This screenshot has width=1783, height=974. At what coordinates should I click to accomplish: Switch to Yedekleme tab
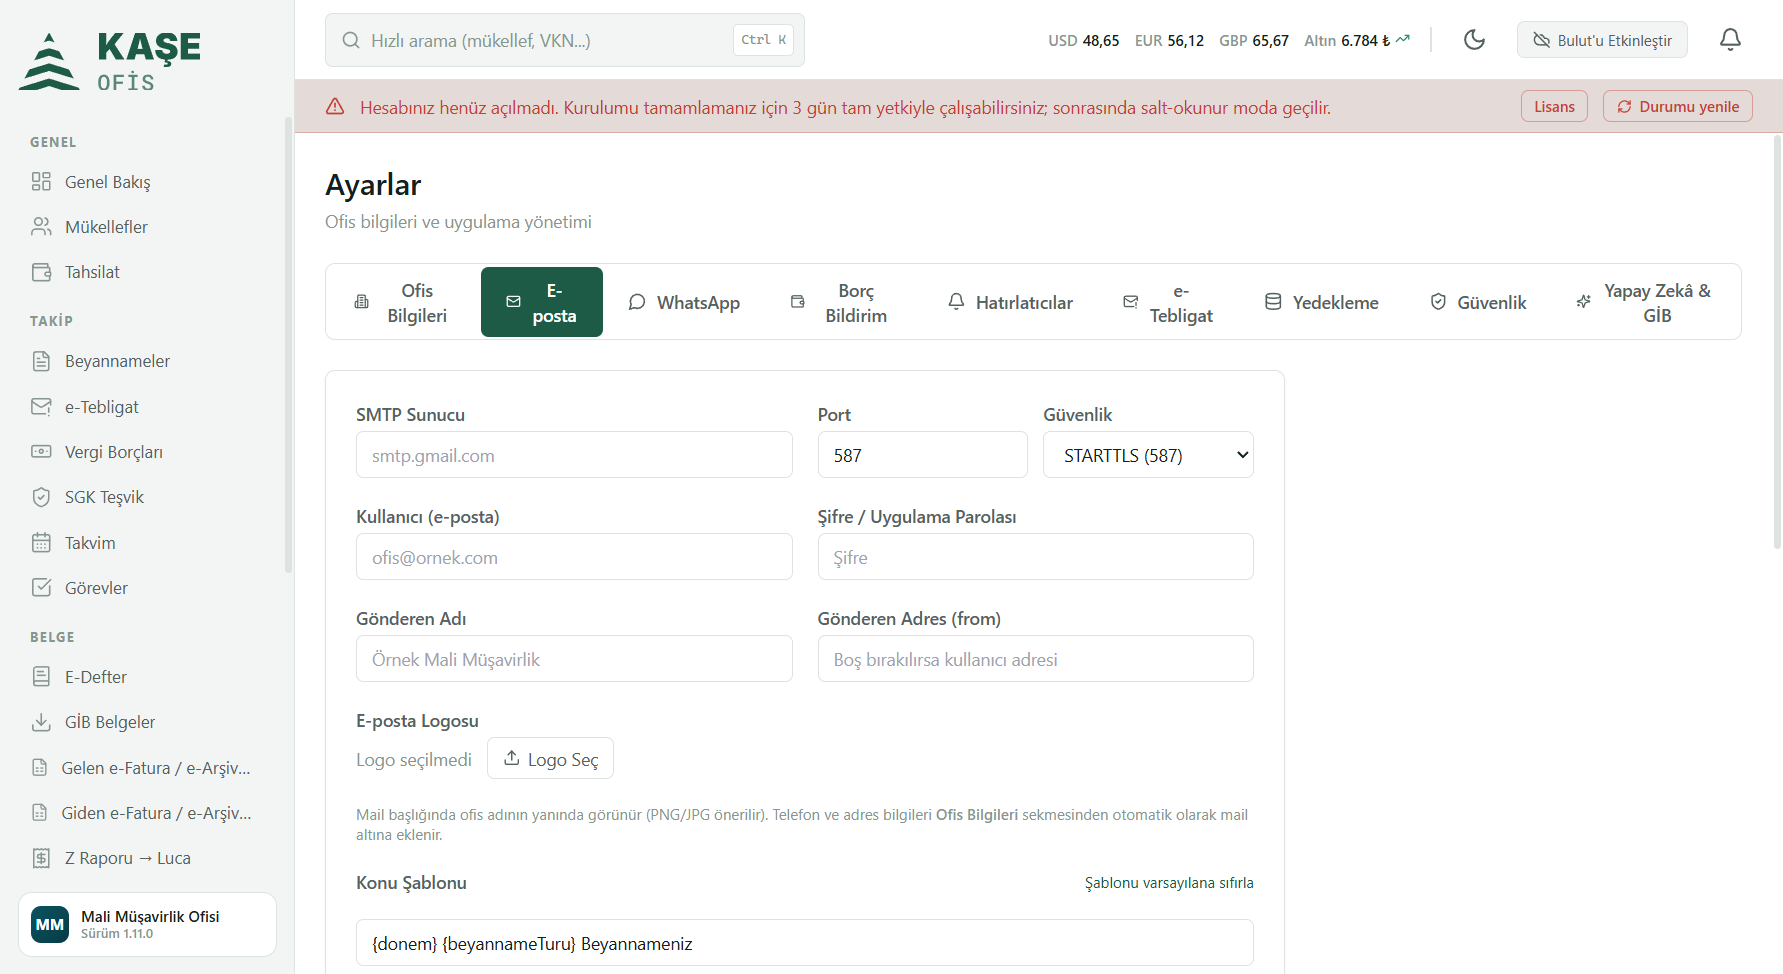pyautogui.click(x=1322, y=302)
